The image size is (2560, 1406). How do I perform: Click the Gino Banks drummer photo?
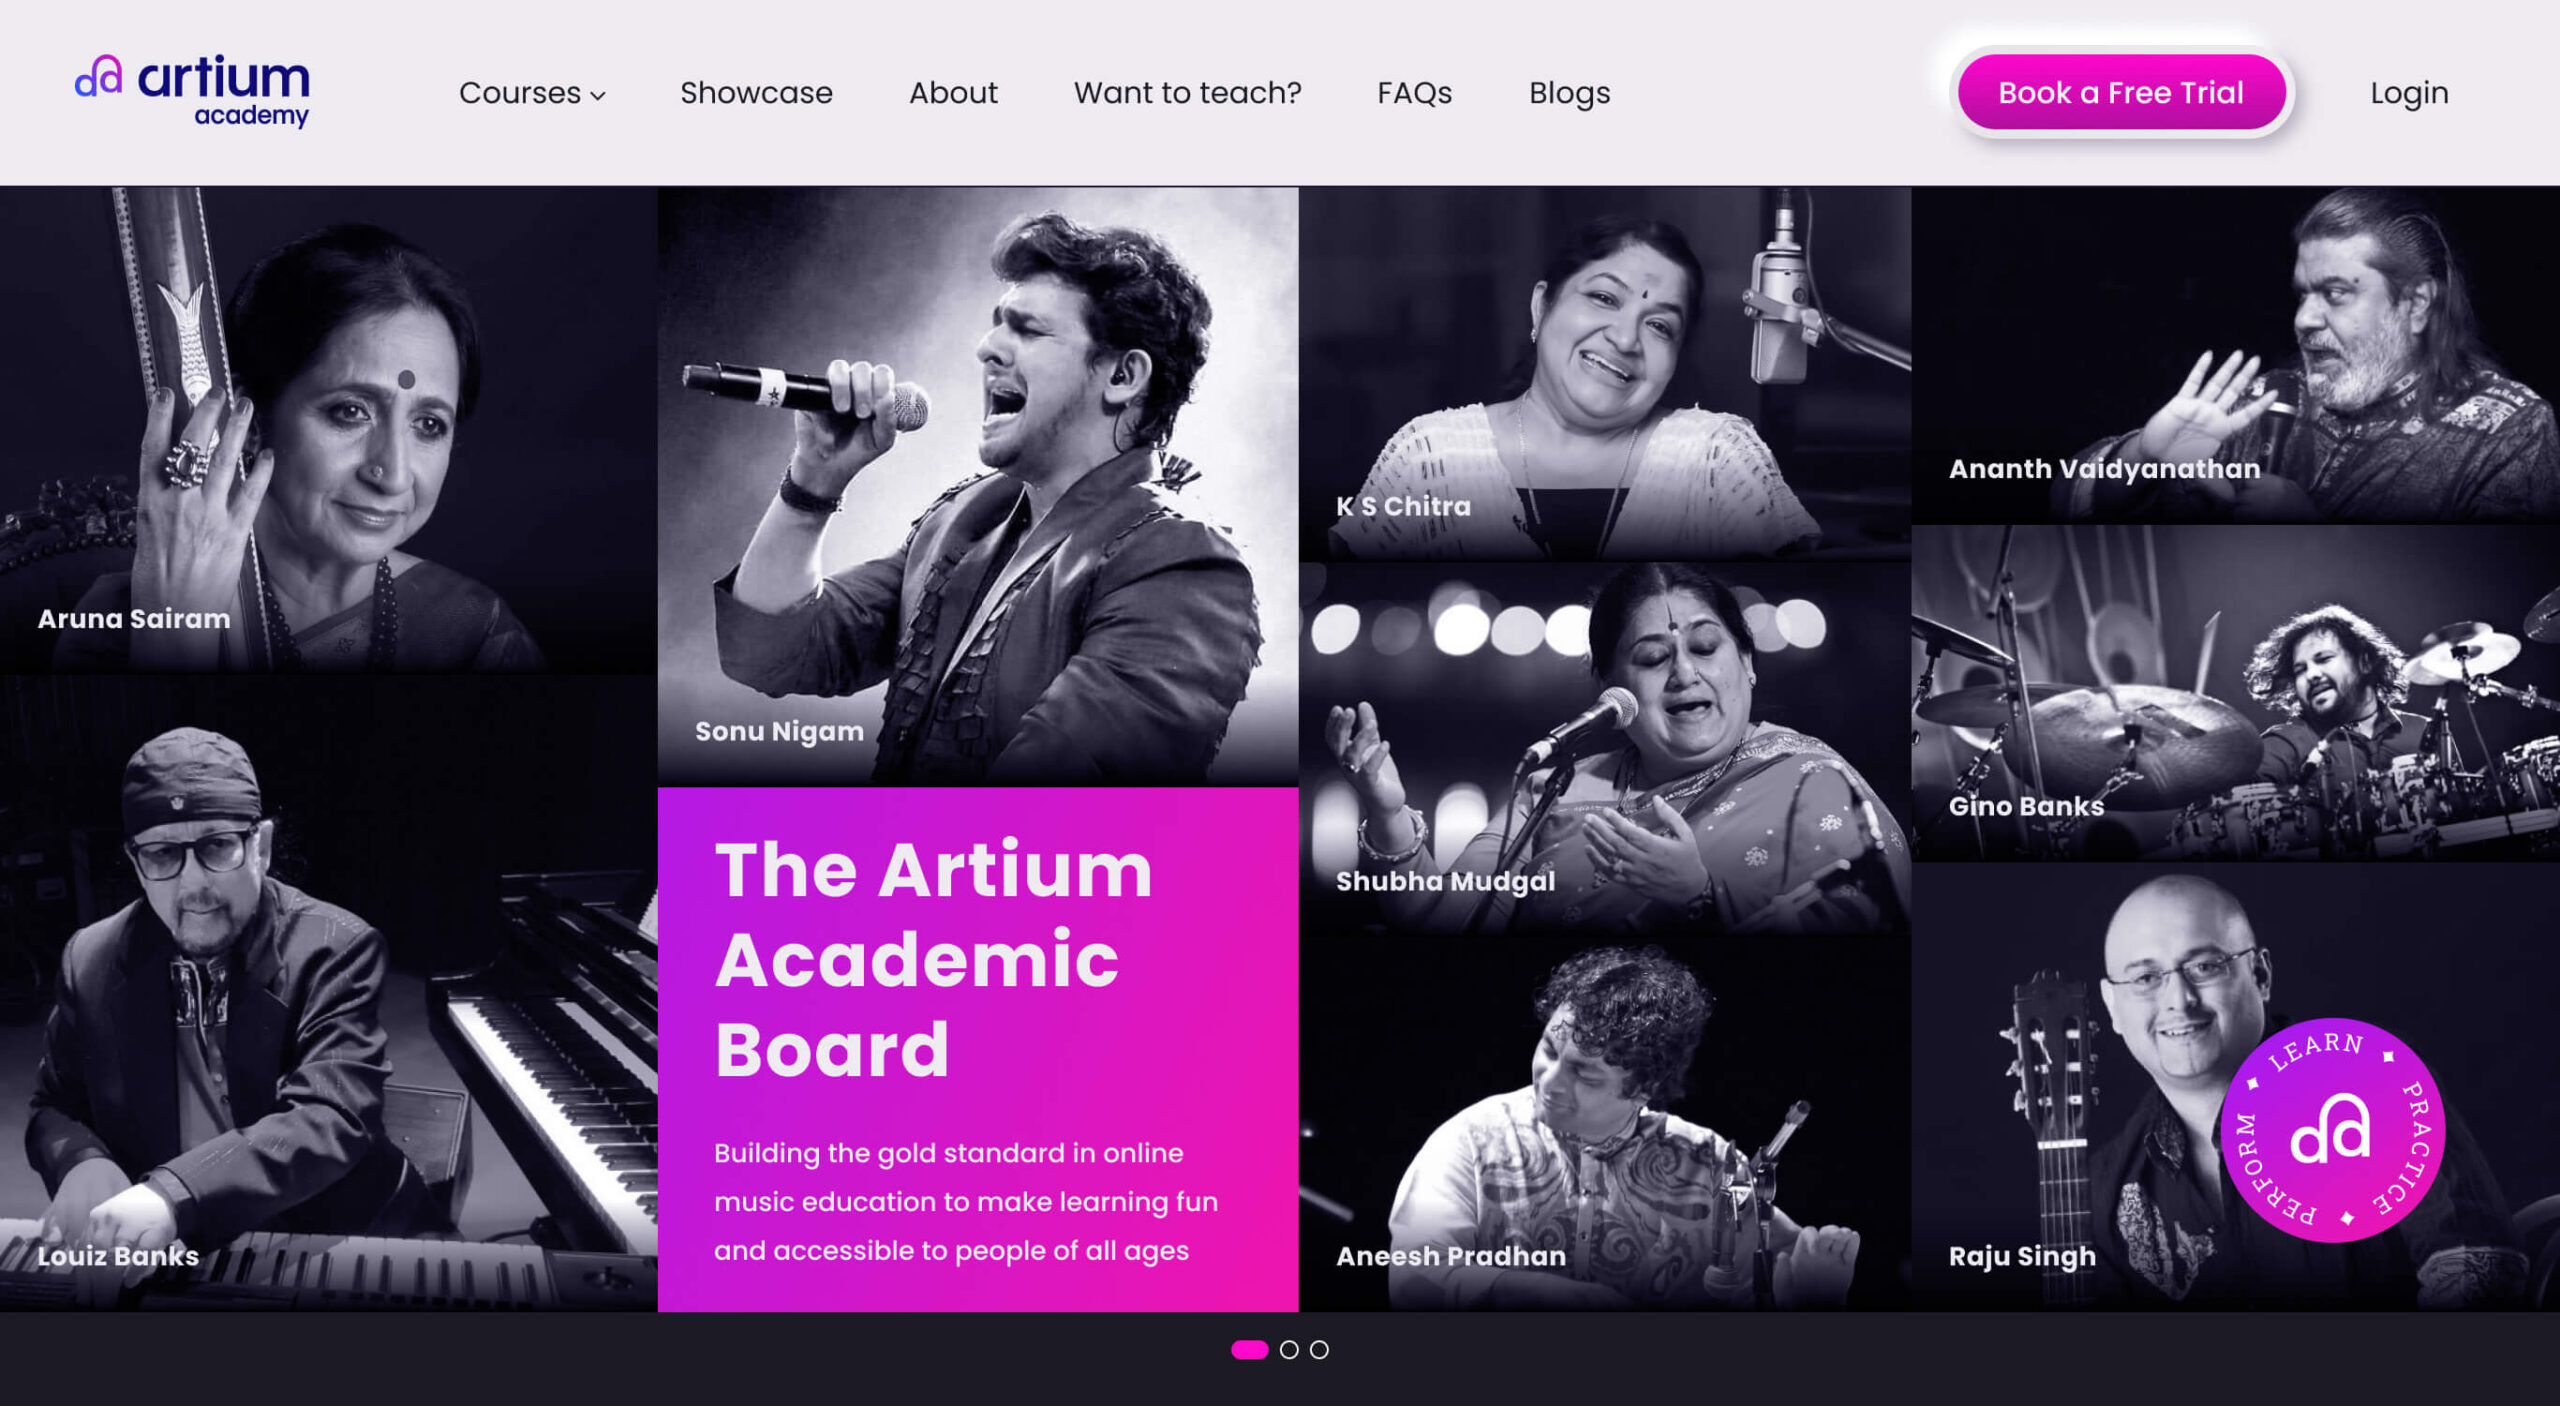click(x=2235, y=693)
